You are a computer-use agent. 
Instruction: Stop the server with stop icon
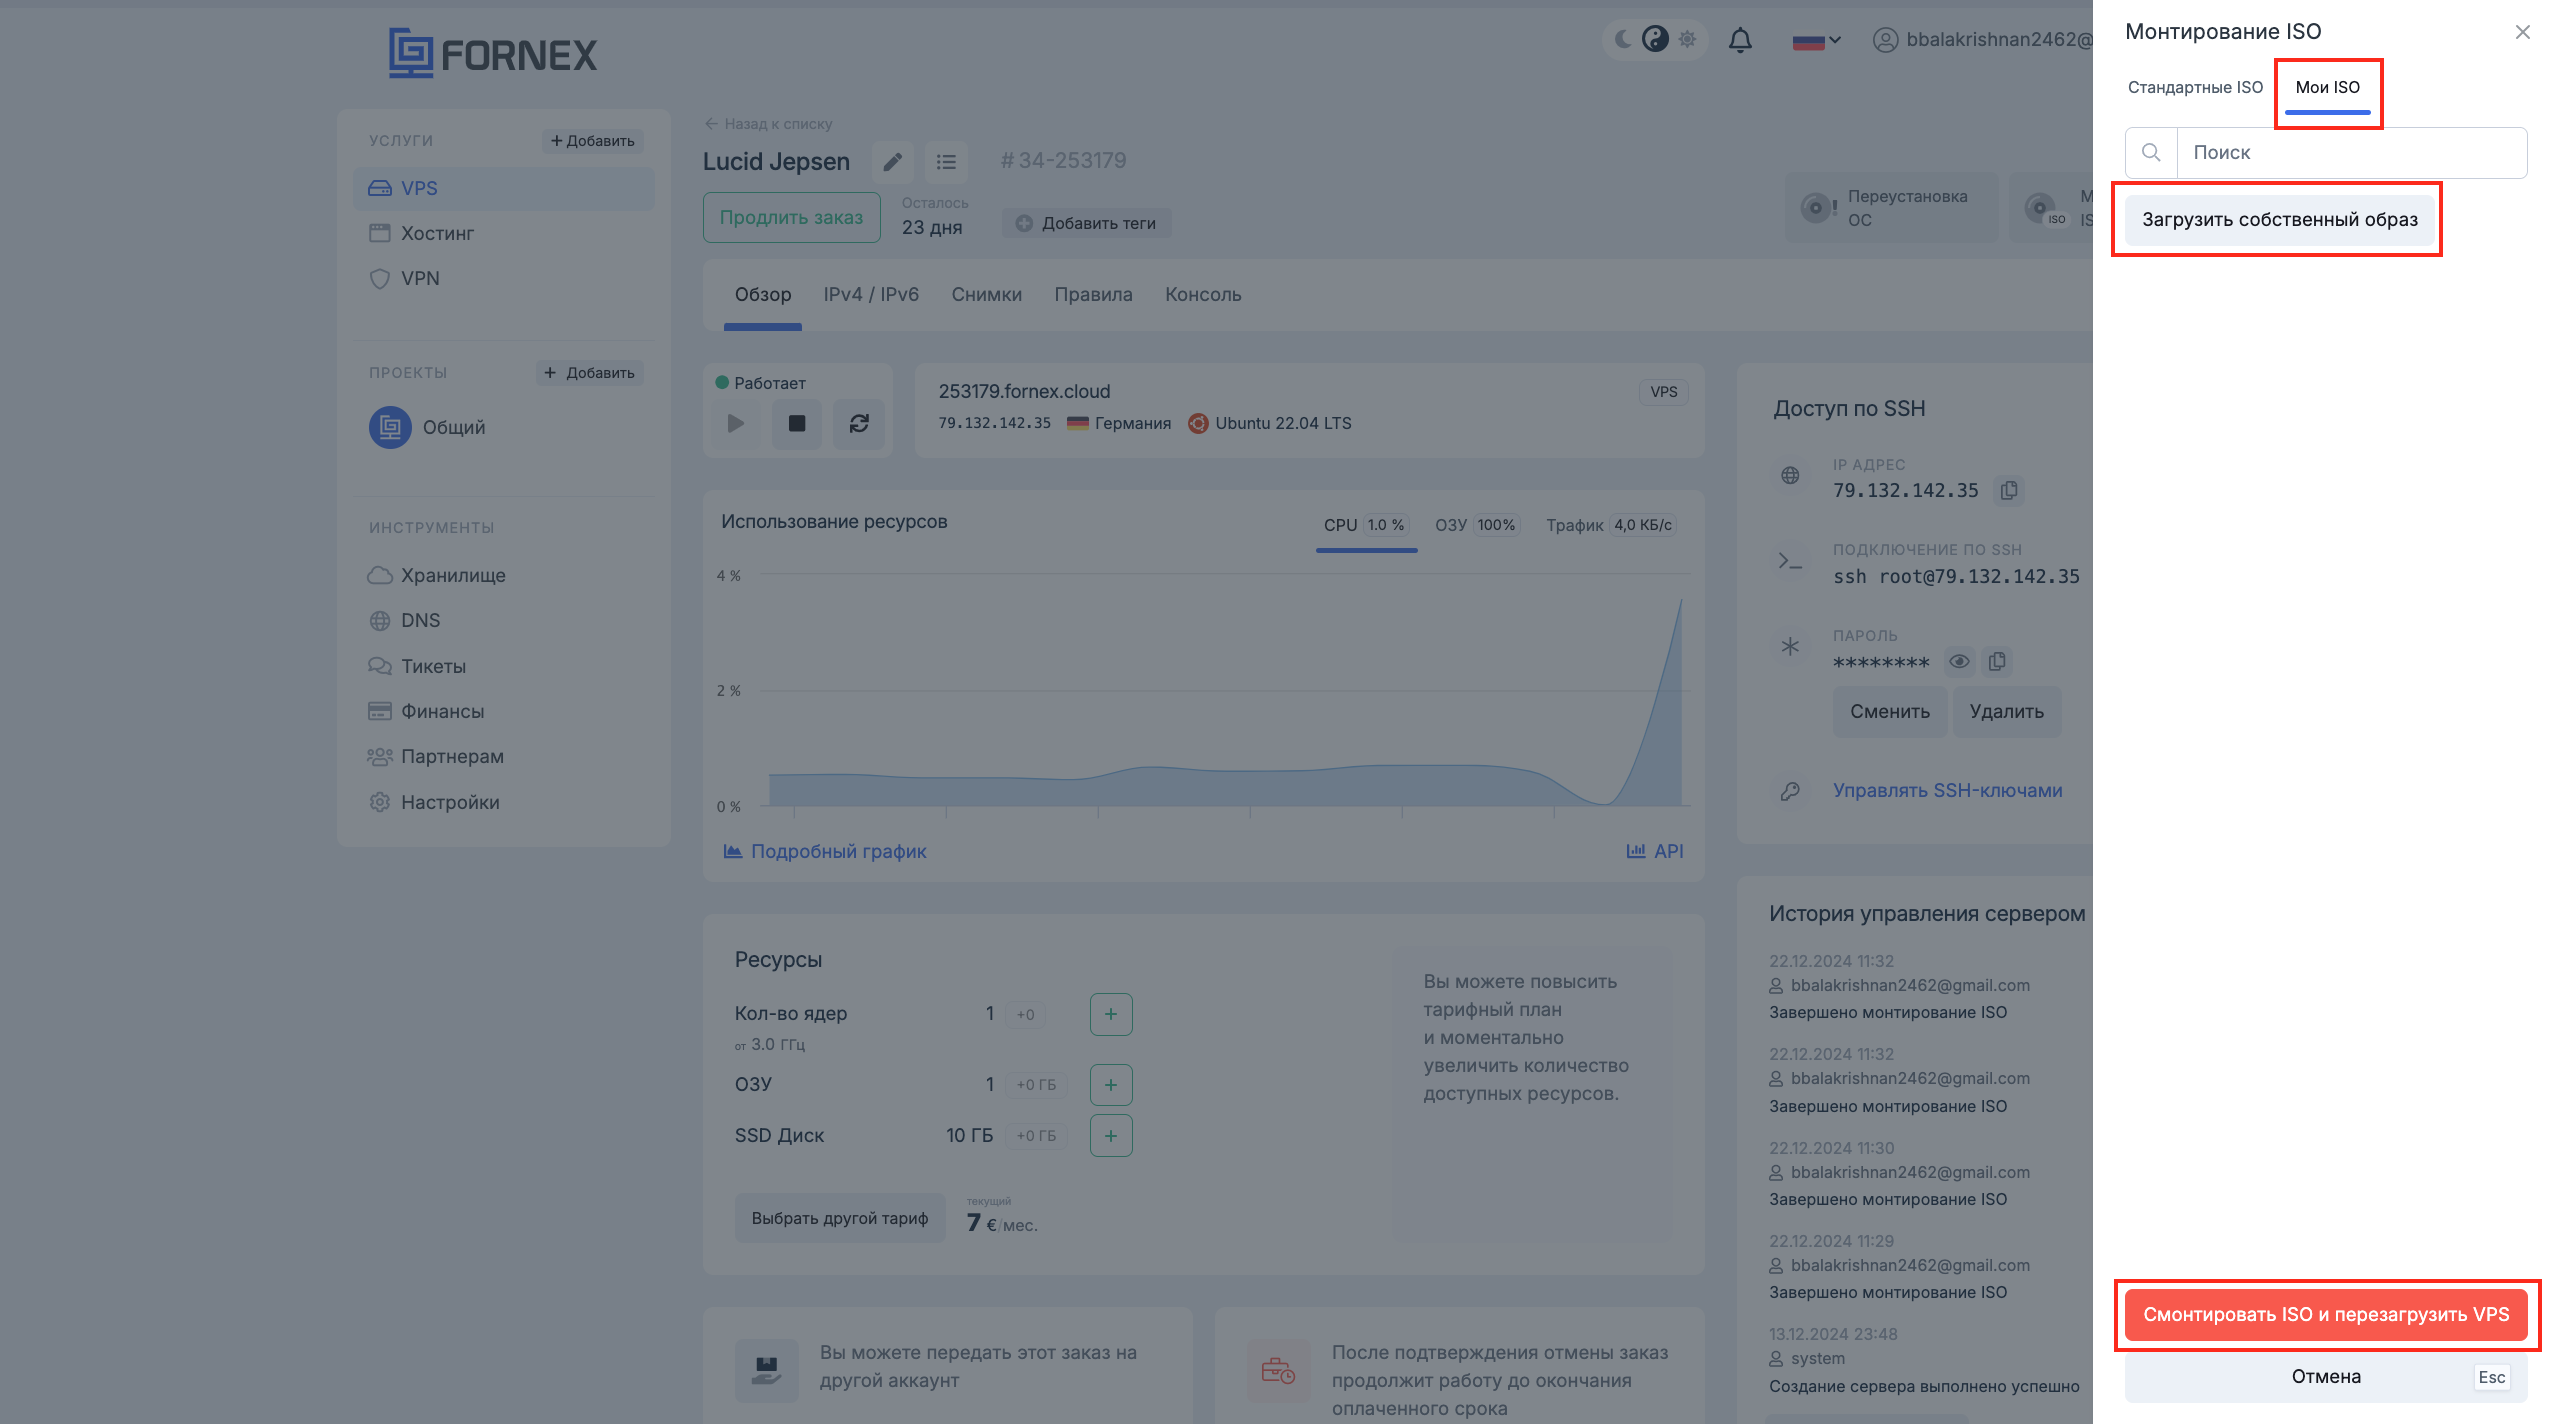[797, 424]
